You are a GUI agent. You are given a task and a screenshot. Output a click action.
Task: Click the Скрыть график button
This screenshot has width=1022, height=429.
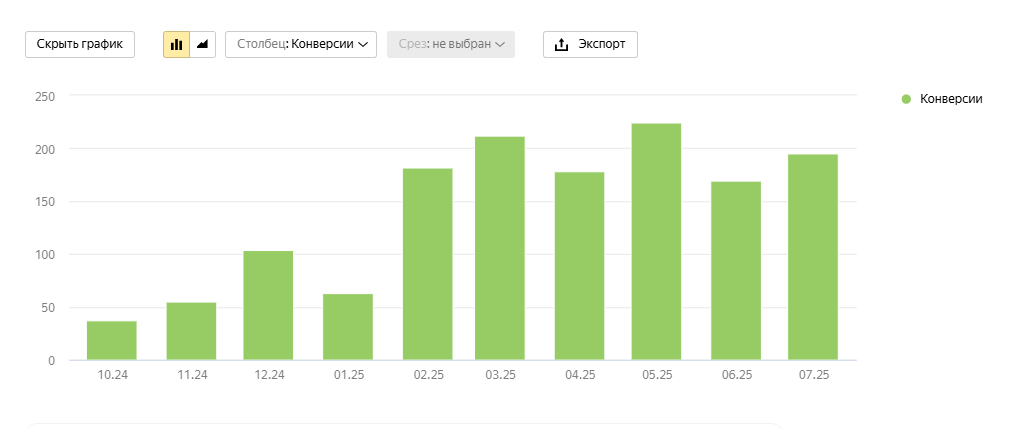[80, 44]
